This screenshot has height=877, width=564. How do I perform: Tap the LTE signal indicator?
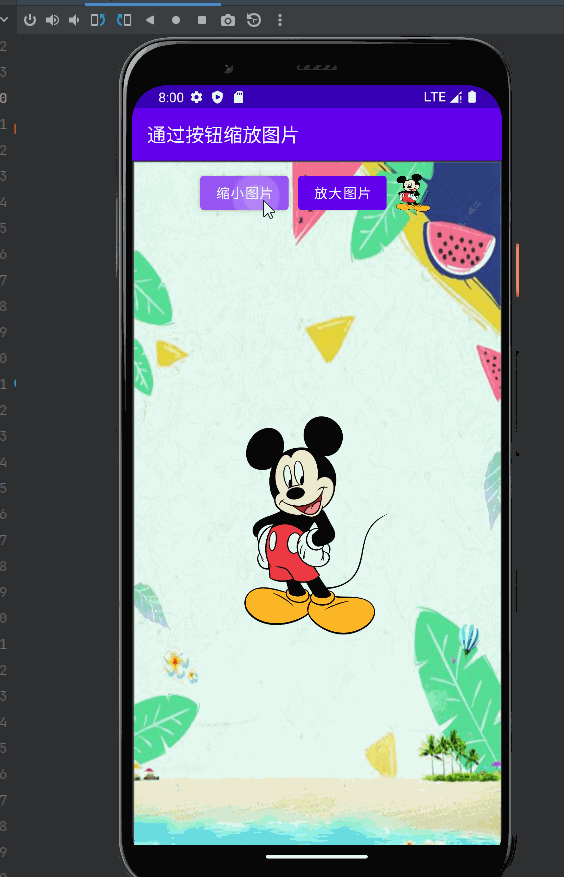click(443, 97)
